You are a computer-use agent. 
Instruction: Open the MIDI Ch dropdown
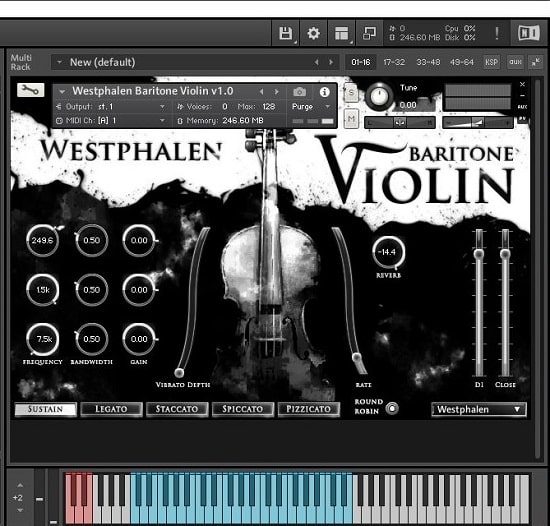tap(111, 120)
